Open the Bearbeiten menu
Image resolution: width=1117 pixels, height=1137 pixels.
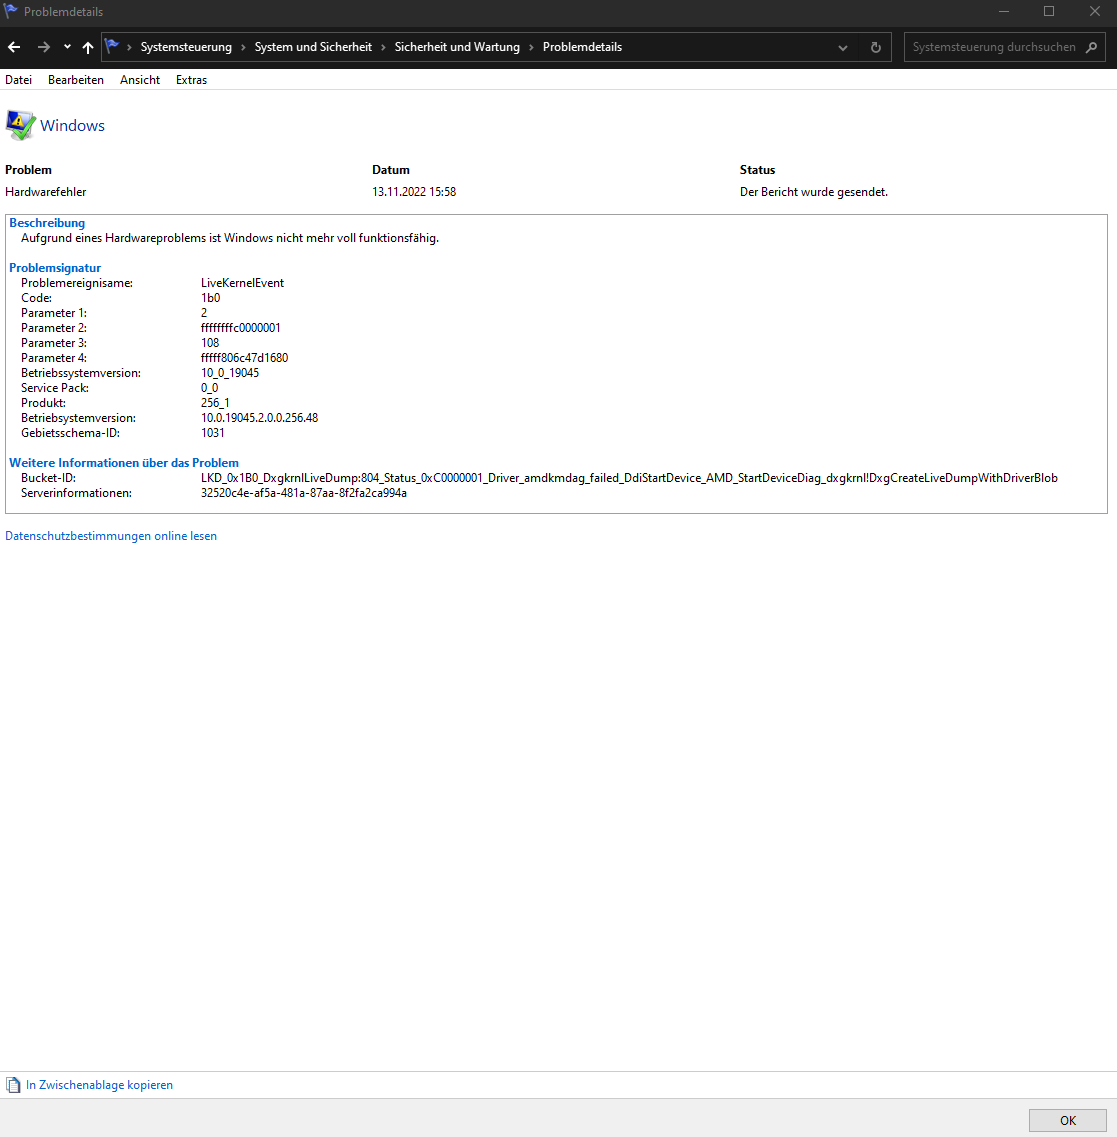click(x=75, y=80)
